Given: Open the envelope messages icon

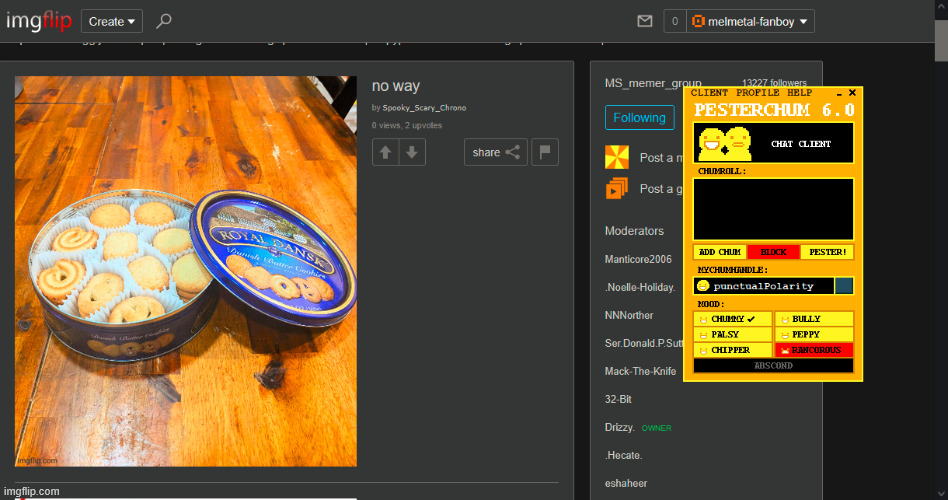Looking at the screenshot, I should click(x=645, y=21).
